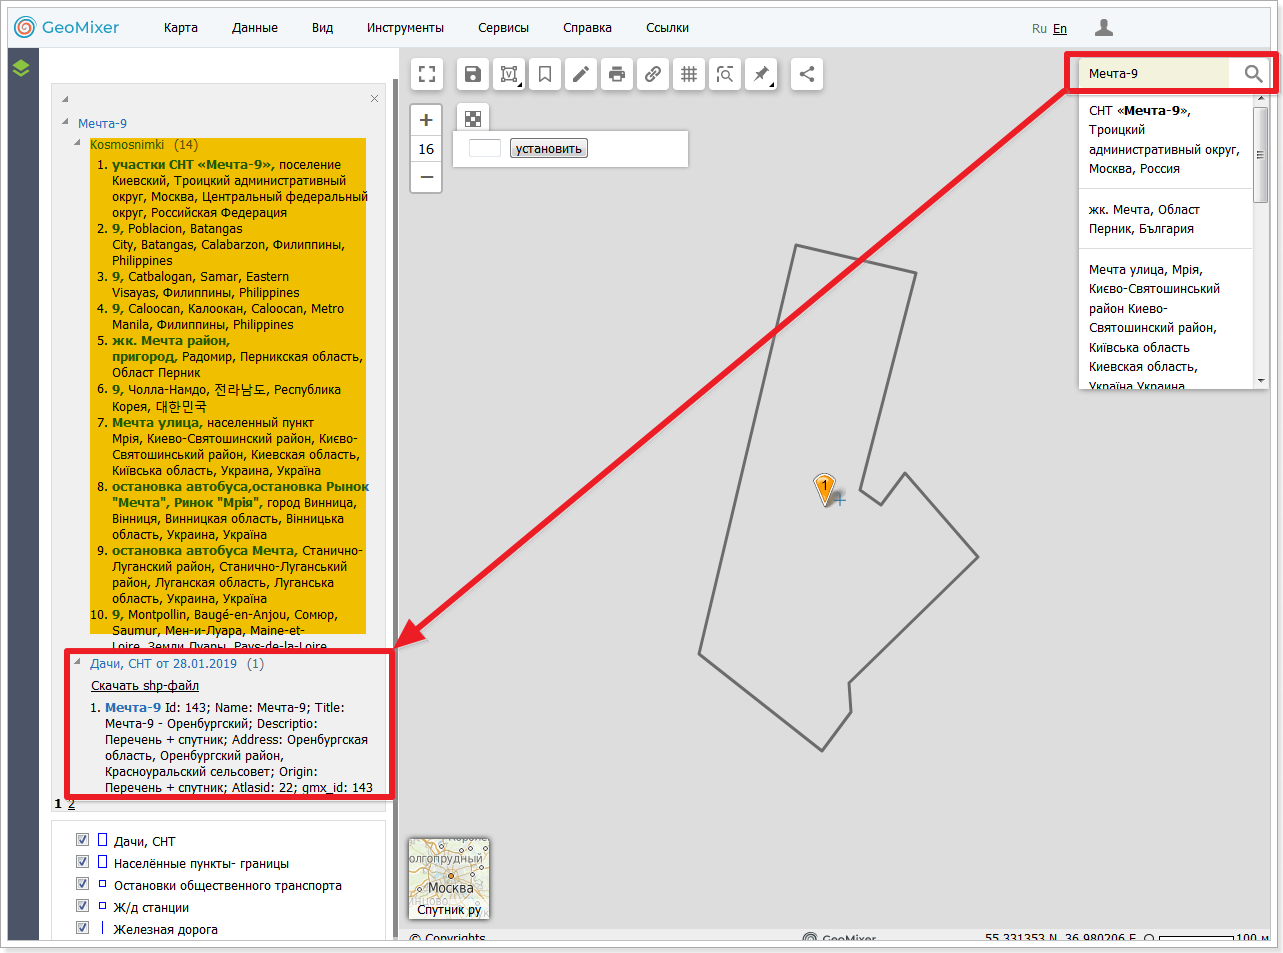1283x953 pixels.
Task: Close the search results panel
Action: tap(374, 98)
